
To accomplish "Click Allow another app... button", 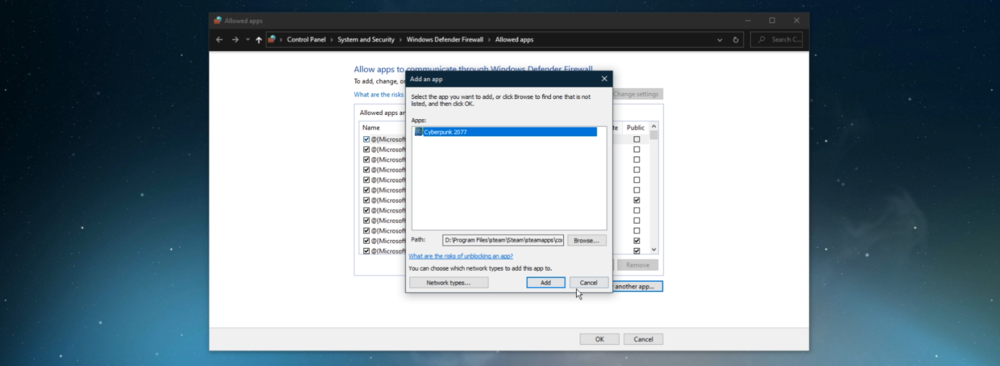I will pos(637,286).
